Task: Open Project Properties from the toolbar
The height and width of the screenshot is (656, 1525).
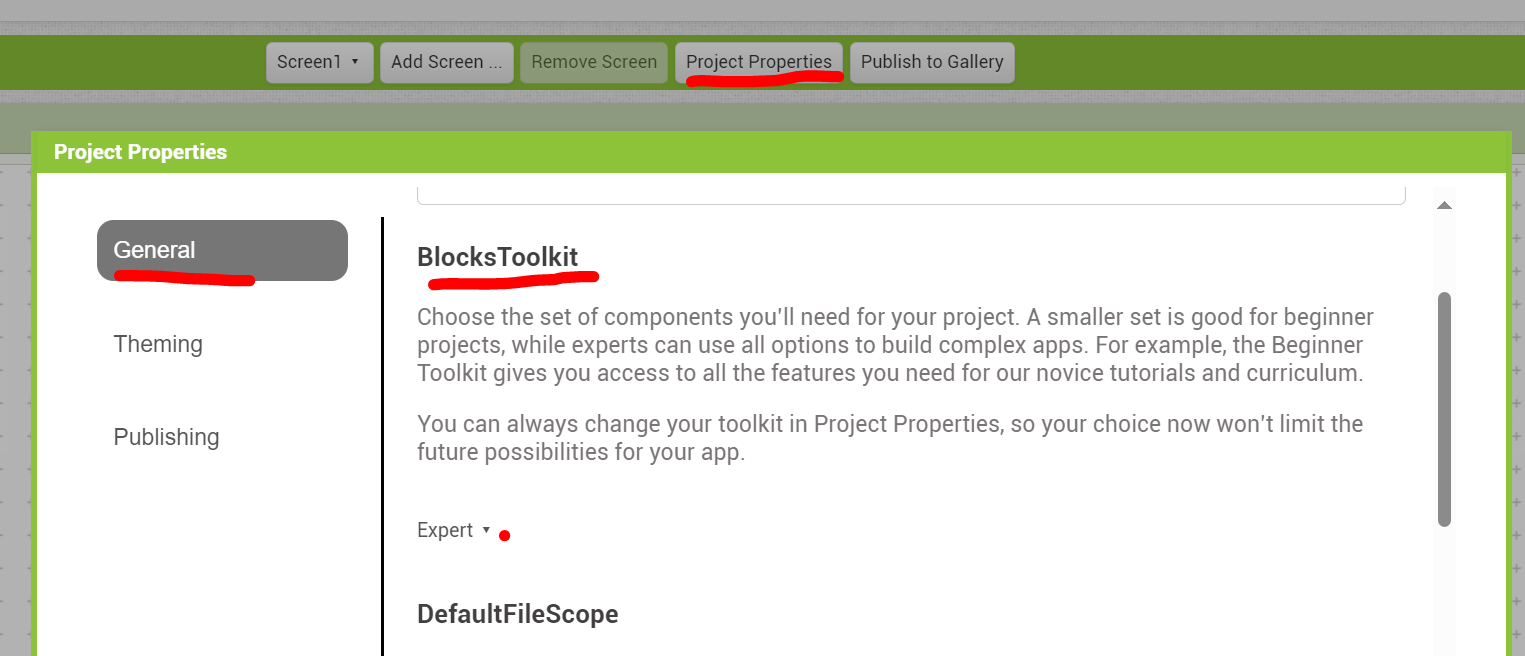Action: point(758,62)
